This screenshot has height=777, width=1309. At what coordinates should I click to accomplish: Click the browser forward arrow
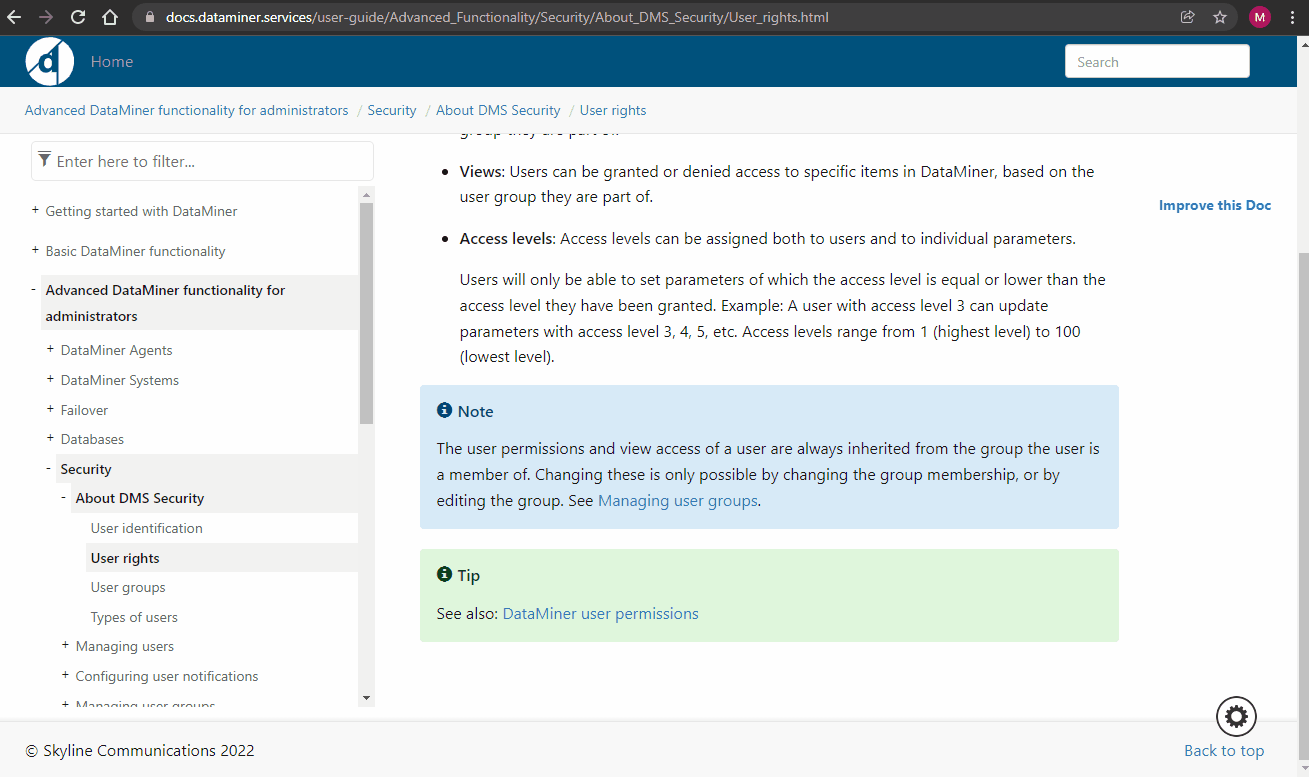pos(46,17)
